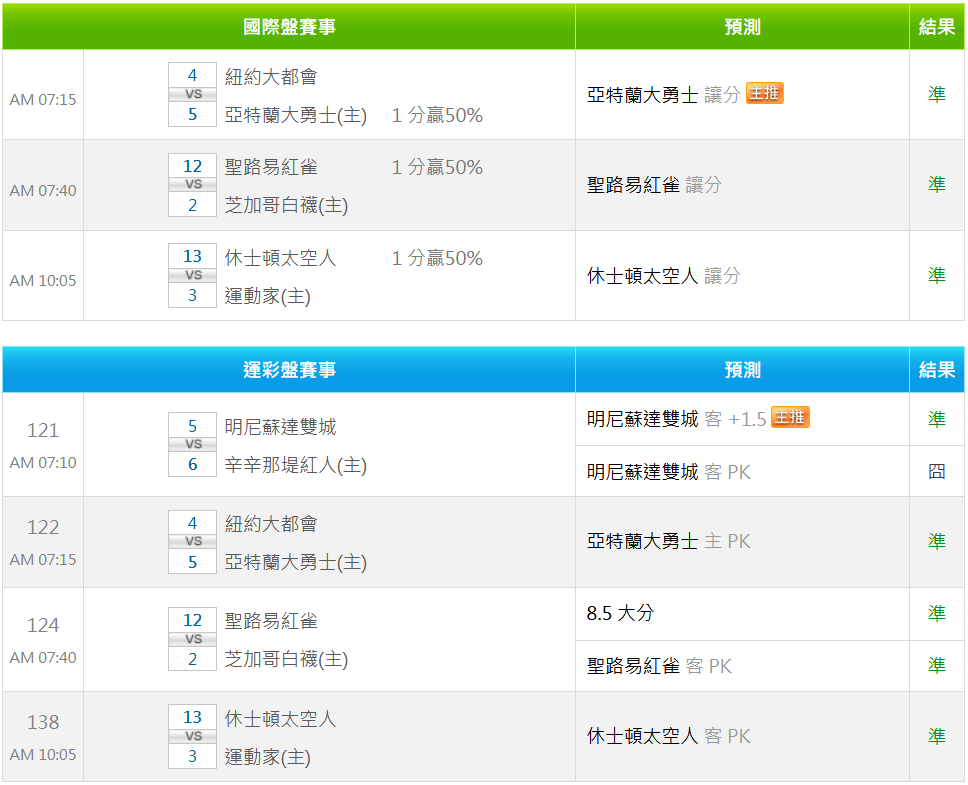Click score 6 for 辛辛那堤紅人
This screenshot has height=785, width=968.
tap(193, 464)
